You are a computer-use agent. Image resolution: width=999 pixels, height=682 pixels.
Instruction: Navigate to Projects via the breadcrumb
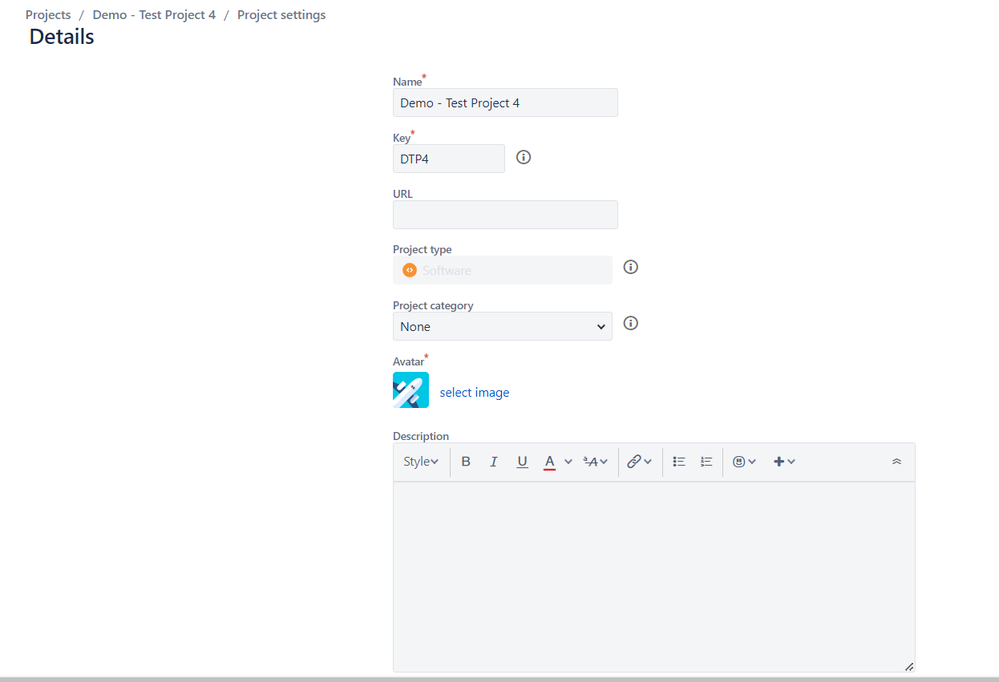point(48,14)
